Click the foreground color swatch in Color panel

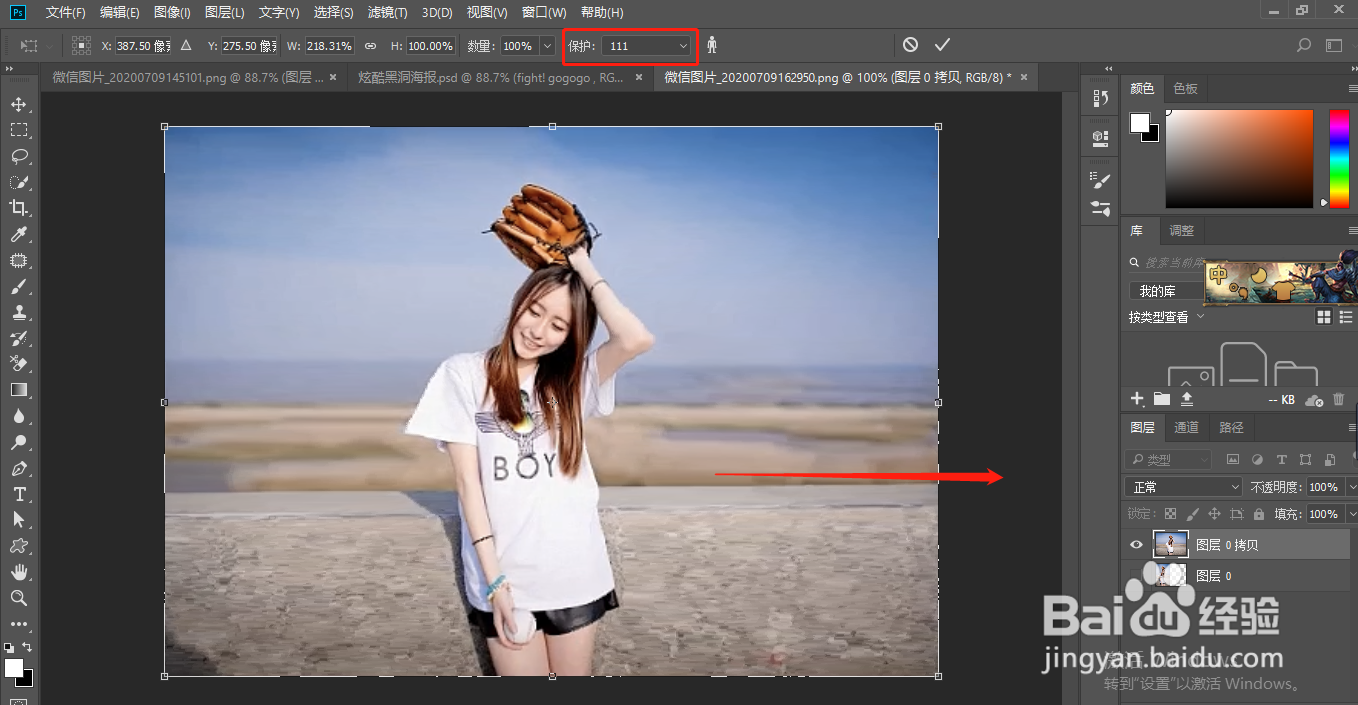(x=1140, y=122)
